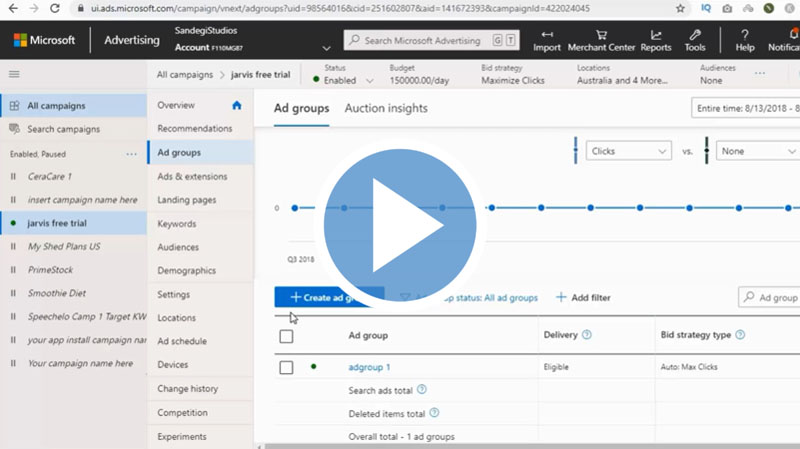Click Add filter button
Screen dimensions: 800x449
tap(583, 297)
